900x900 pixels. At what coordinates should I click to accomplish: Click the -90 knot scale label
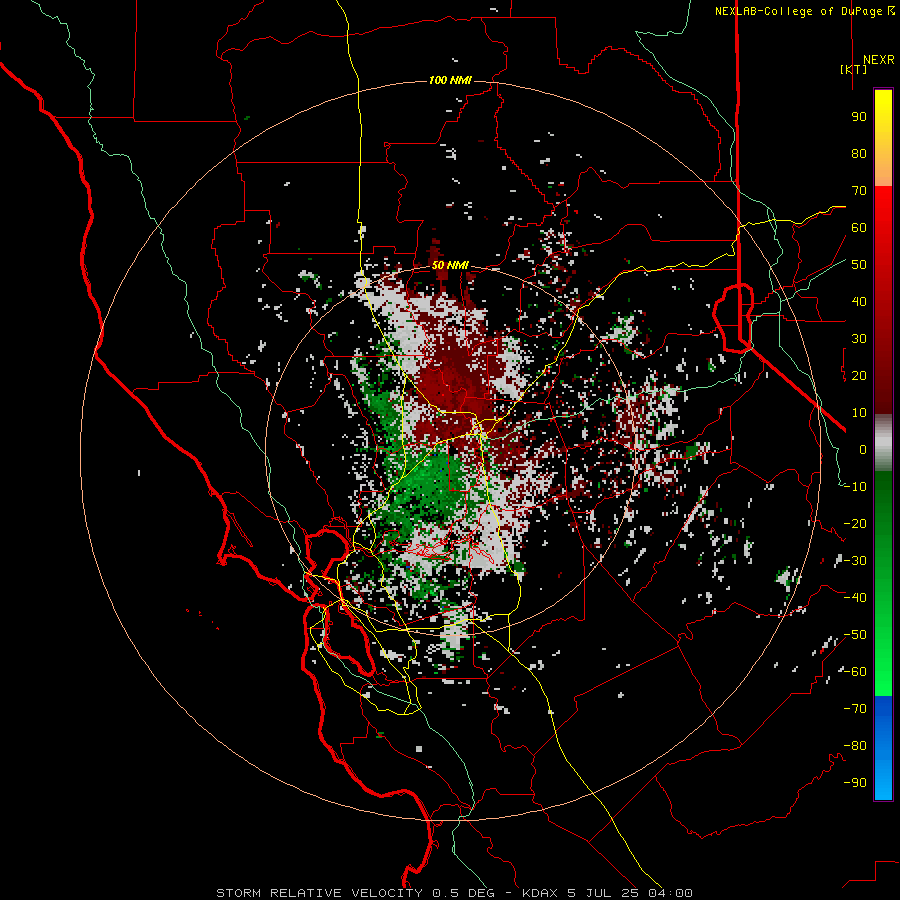click(x=855, y=783)
